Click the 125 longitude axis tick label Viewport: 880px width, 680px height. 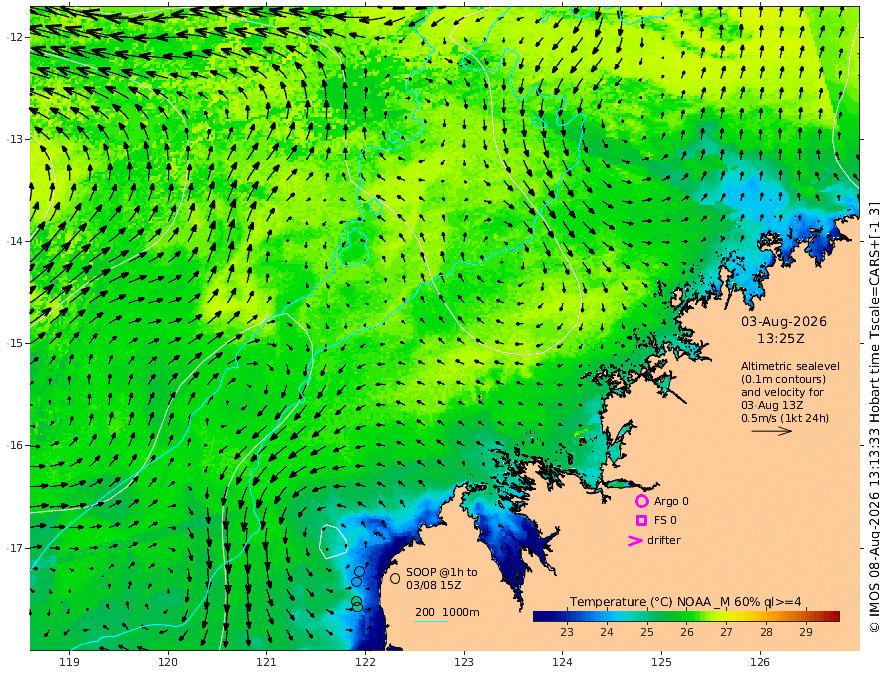click(661, 662)
